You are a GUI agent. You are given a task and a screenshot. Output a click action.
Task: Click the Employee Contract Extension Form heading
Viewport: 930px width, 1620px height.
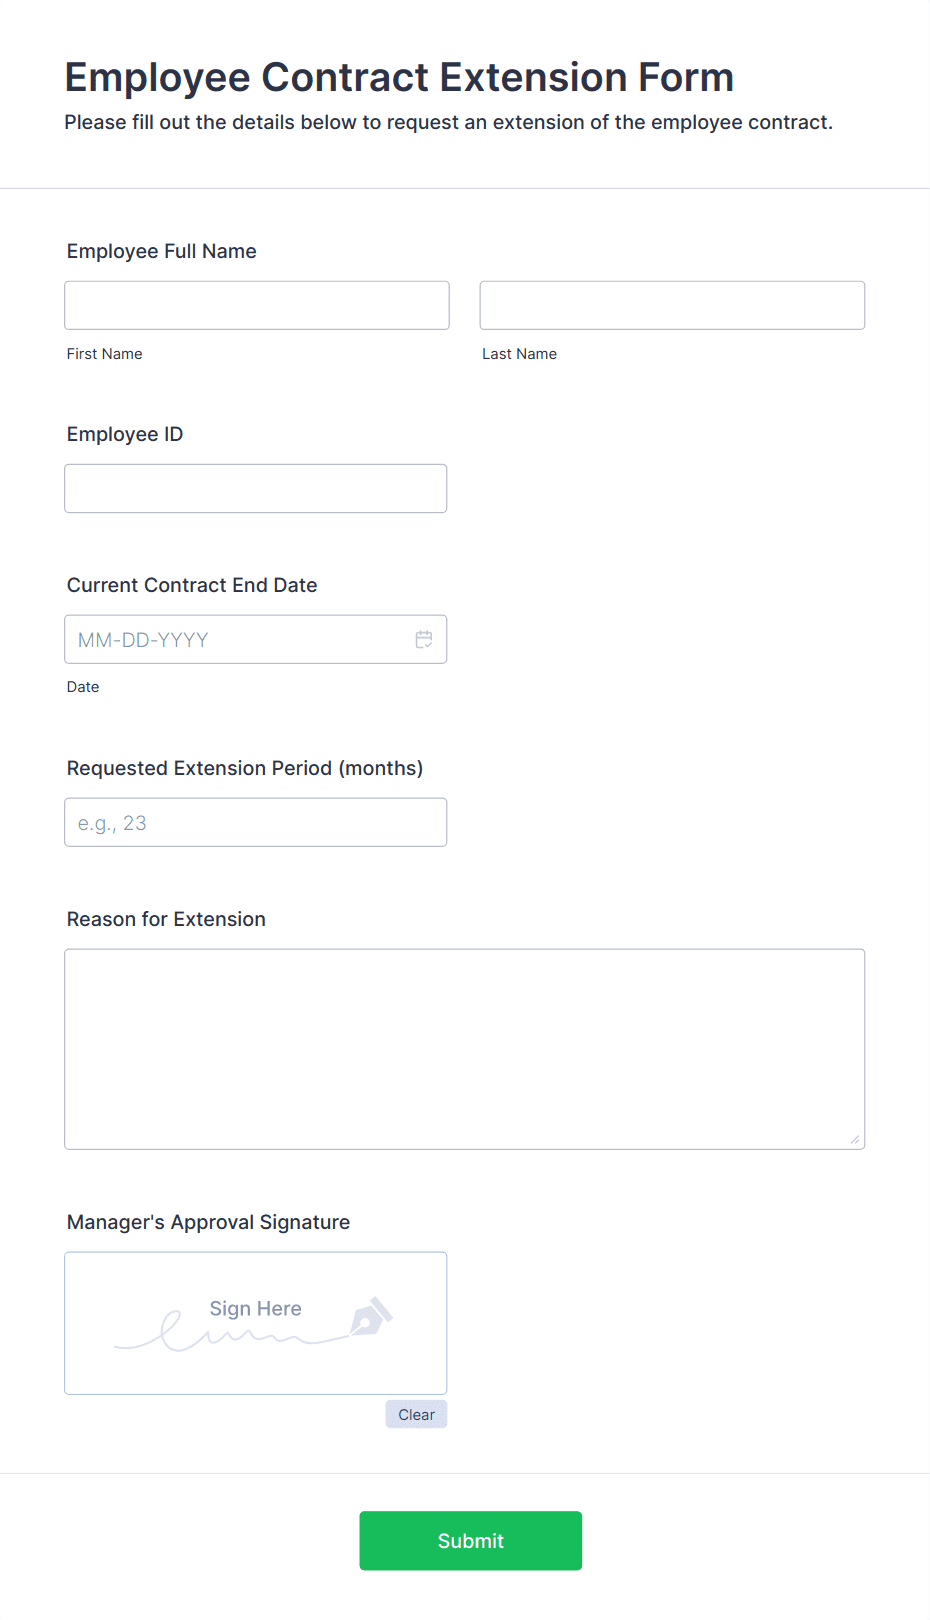[x=399, y=77]
